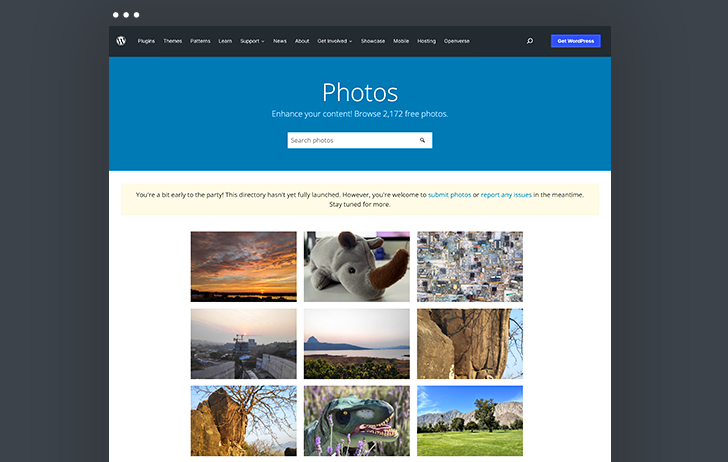
Task: Focus the Search photos input field
Action: point(360,140)
